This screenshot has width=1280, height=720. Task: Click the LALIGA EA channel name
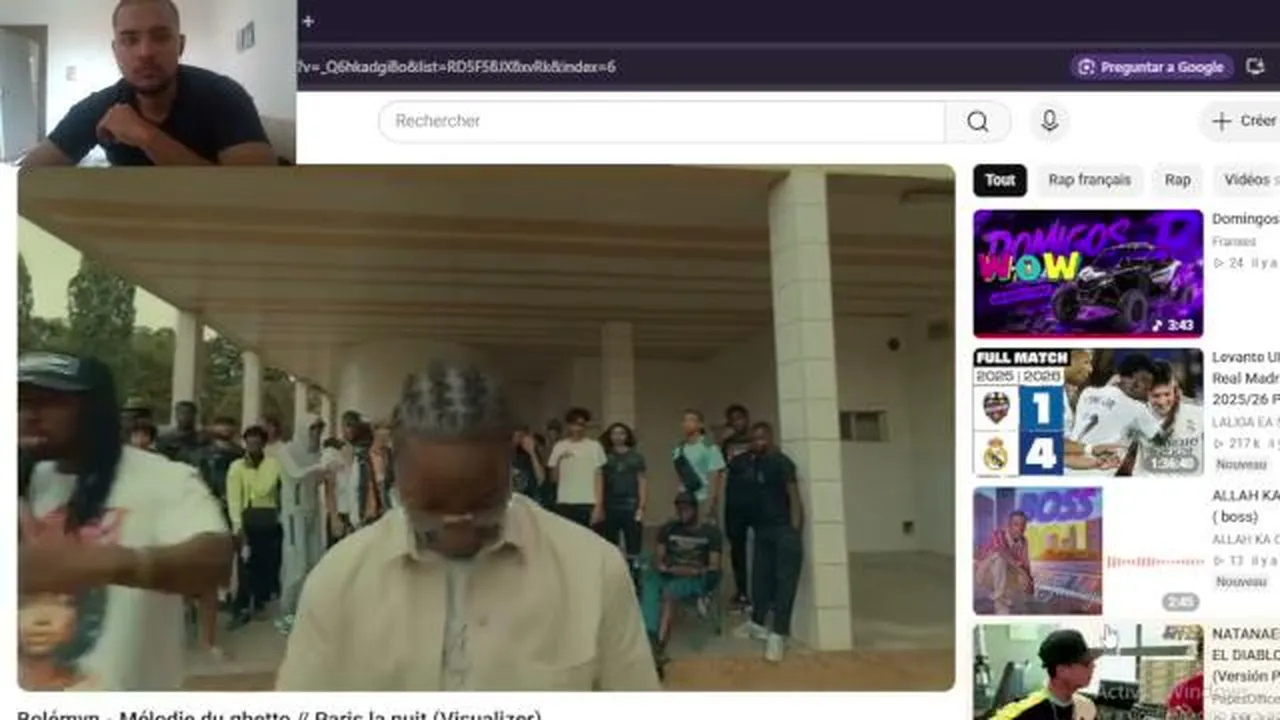pyautogui.click(x=1245, y=423)
